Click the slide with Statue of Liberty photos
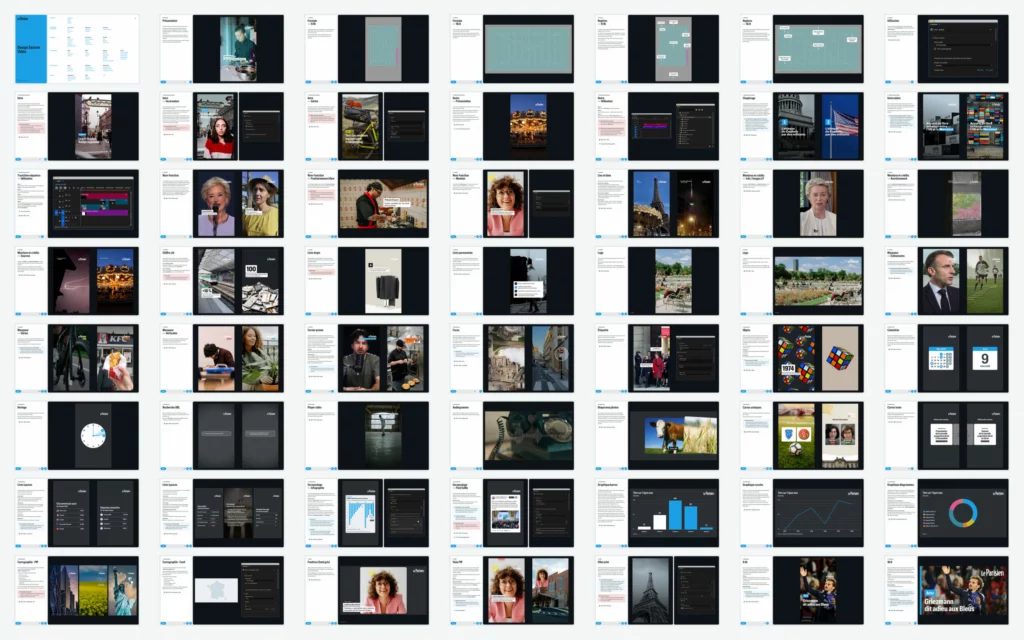The height and width of the screenshot is (640, 1024). pos(76,590)
